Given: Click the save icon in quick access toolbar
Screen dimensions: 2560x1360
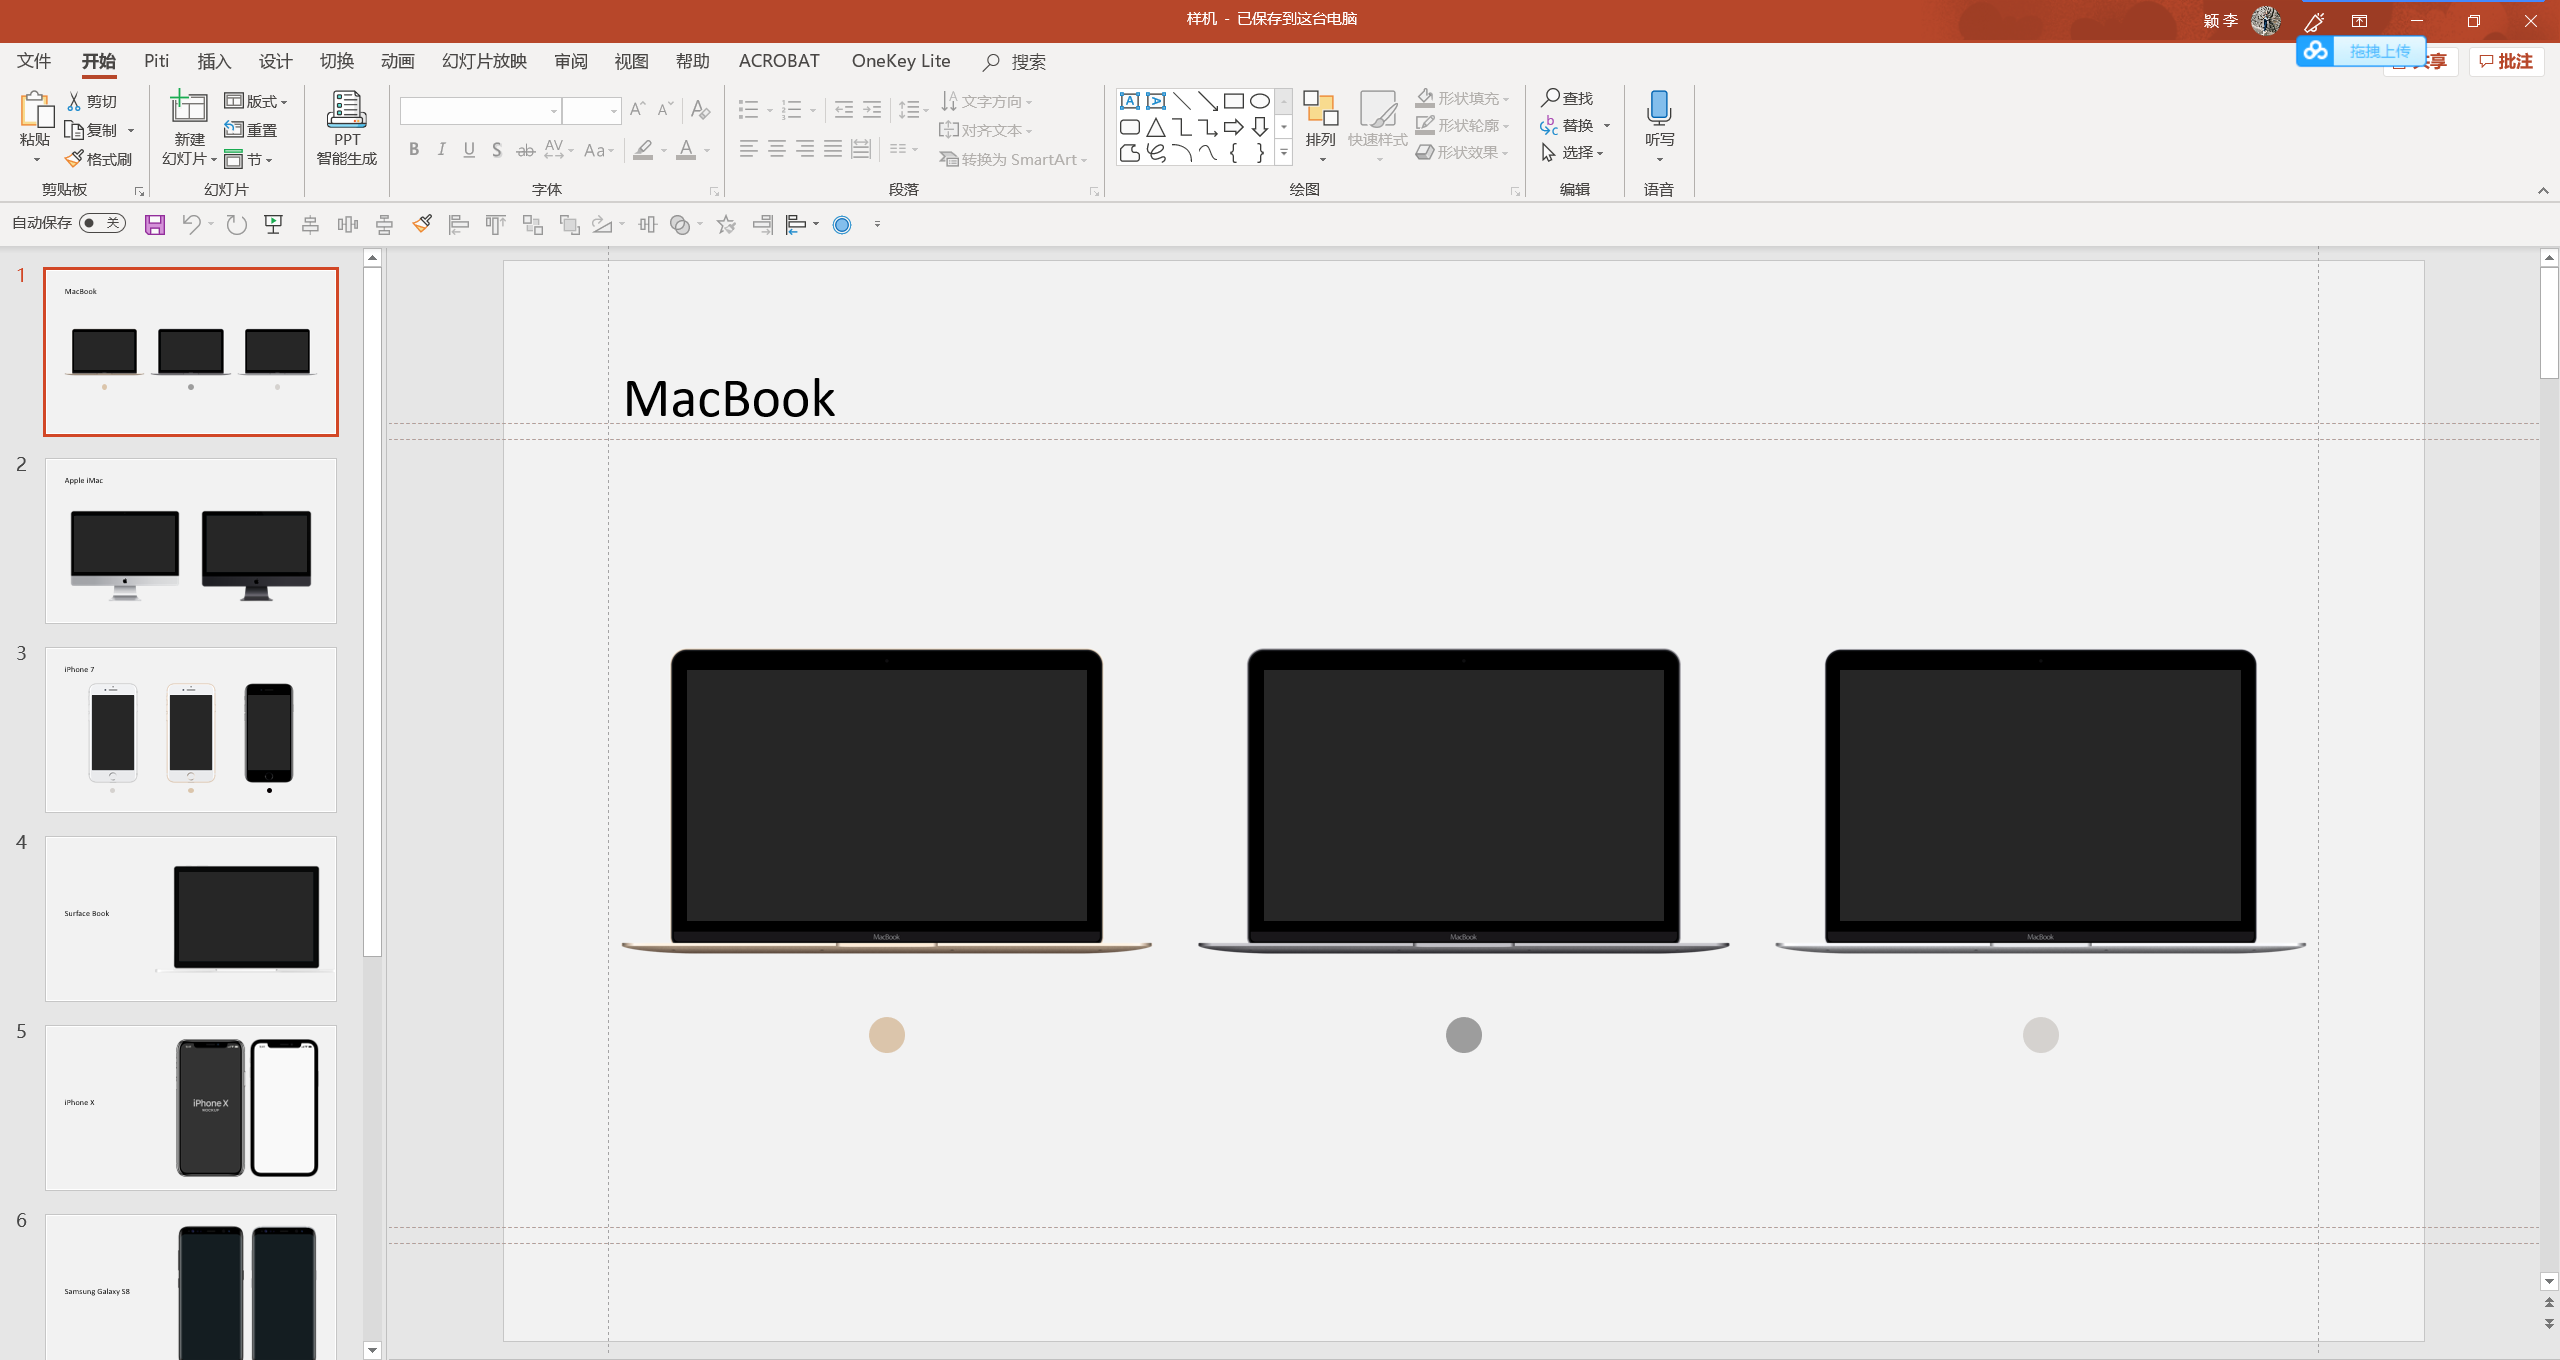Looking at the screenshot, I should pos(155,225).
